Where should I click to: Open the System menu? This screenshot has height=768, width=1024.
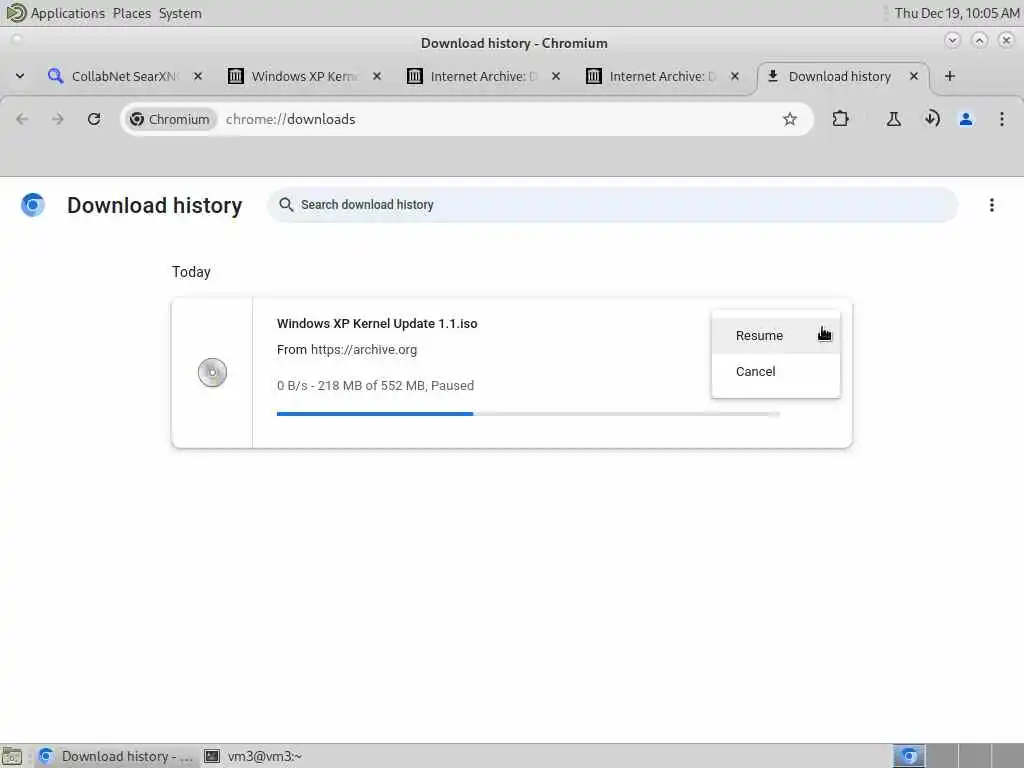coord(180,13)
